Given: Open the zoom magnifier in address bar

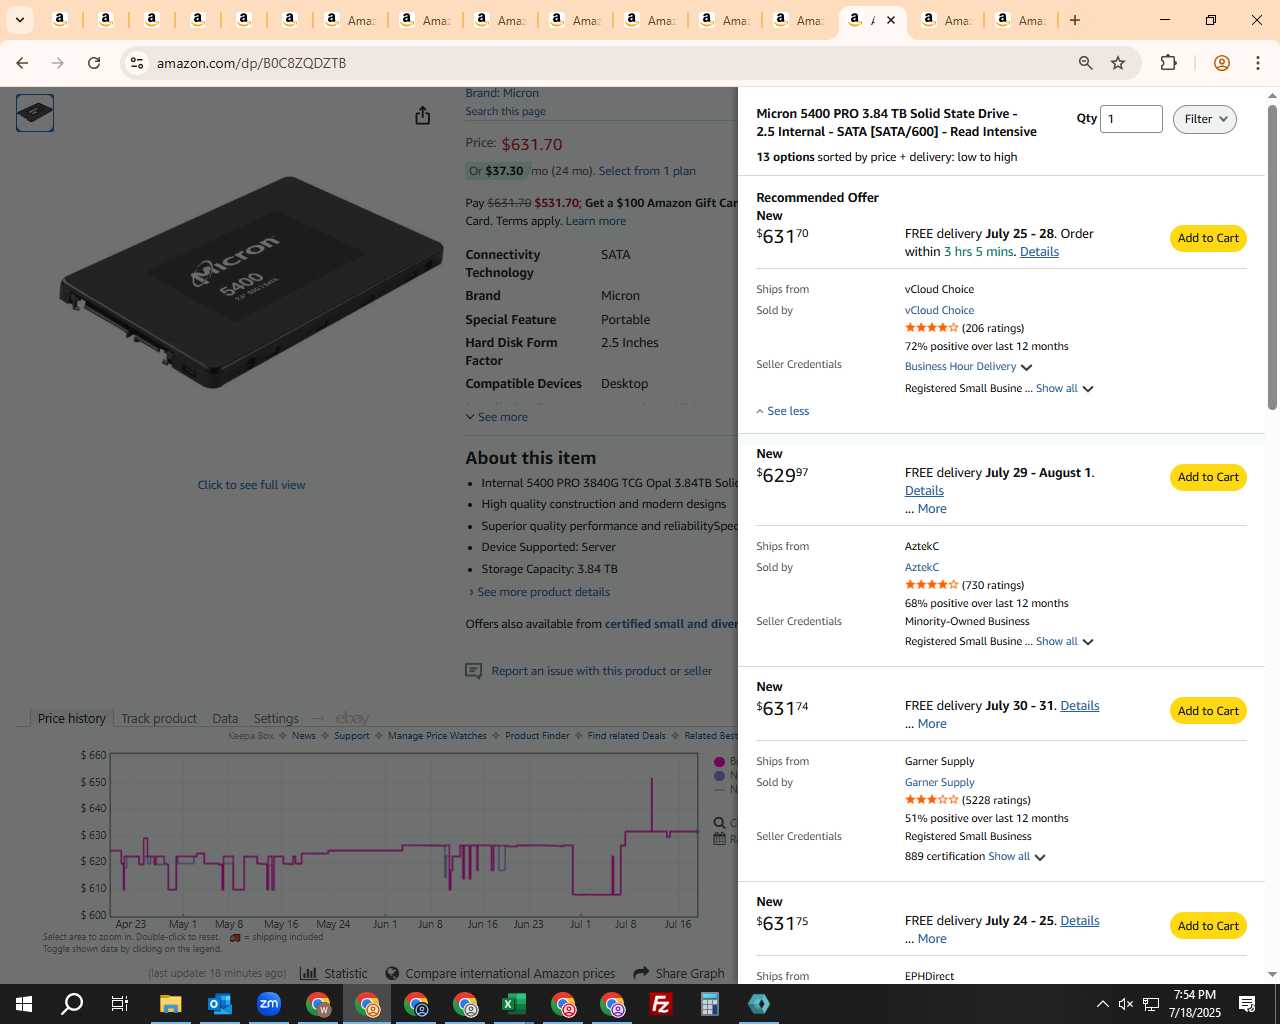Looking at the screenshot, I should (x=1085, y=63).
